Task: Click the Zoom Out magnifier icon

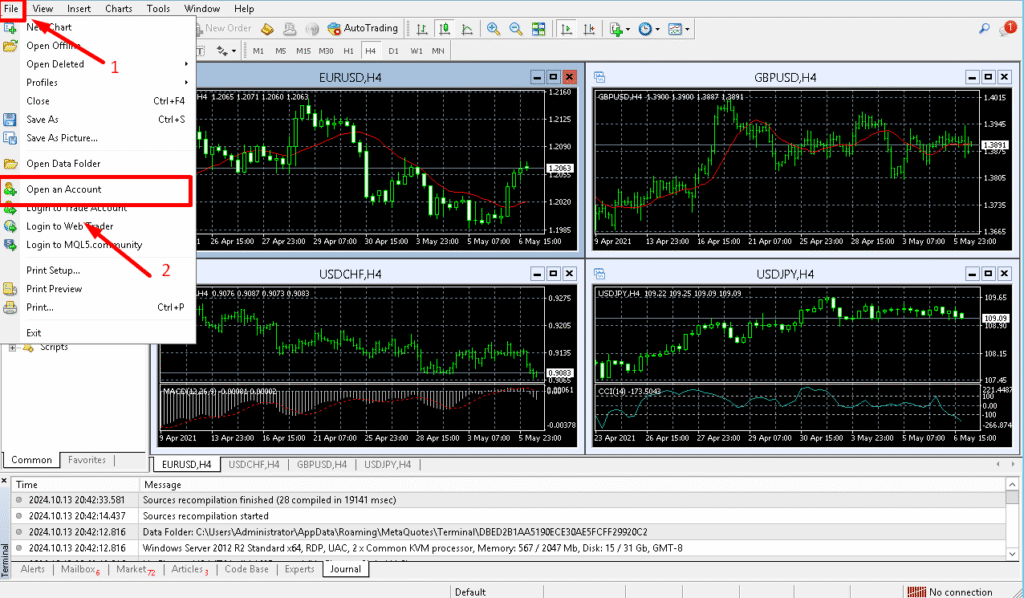Action: coord(516,29)
